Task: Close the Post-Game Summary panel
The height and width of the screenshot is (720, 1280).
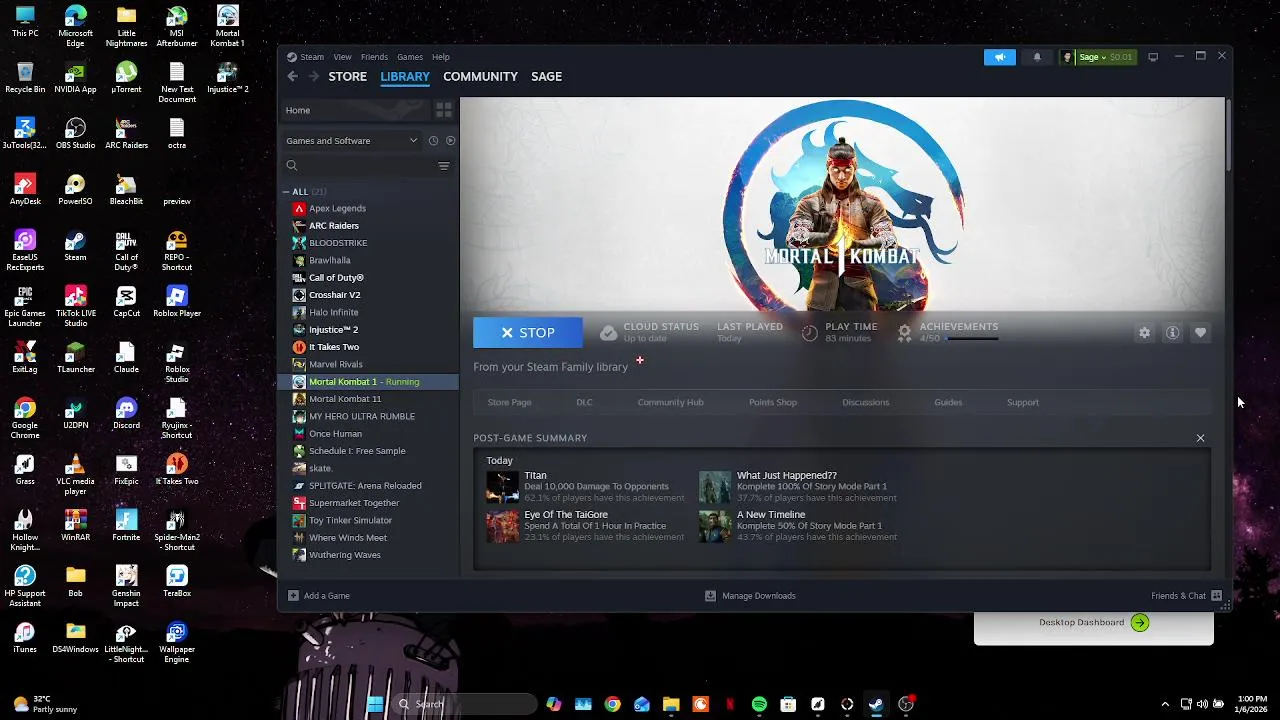Action: (x=1200, y=438)
